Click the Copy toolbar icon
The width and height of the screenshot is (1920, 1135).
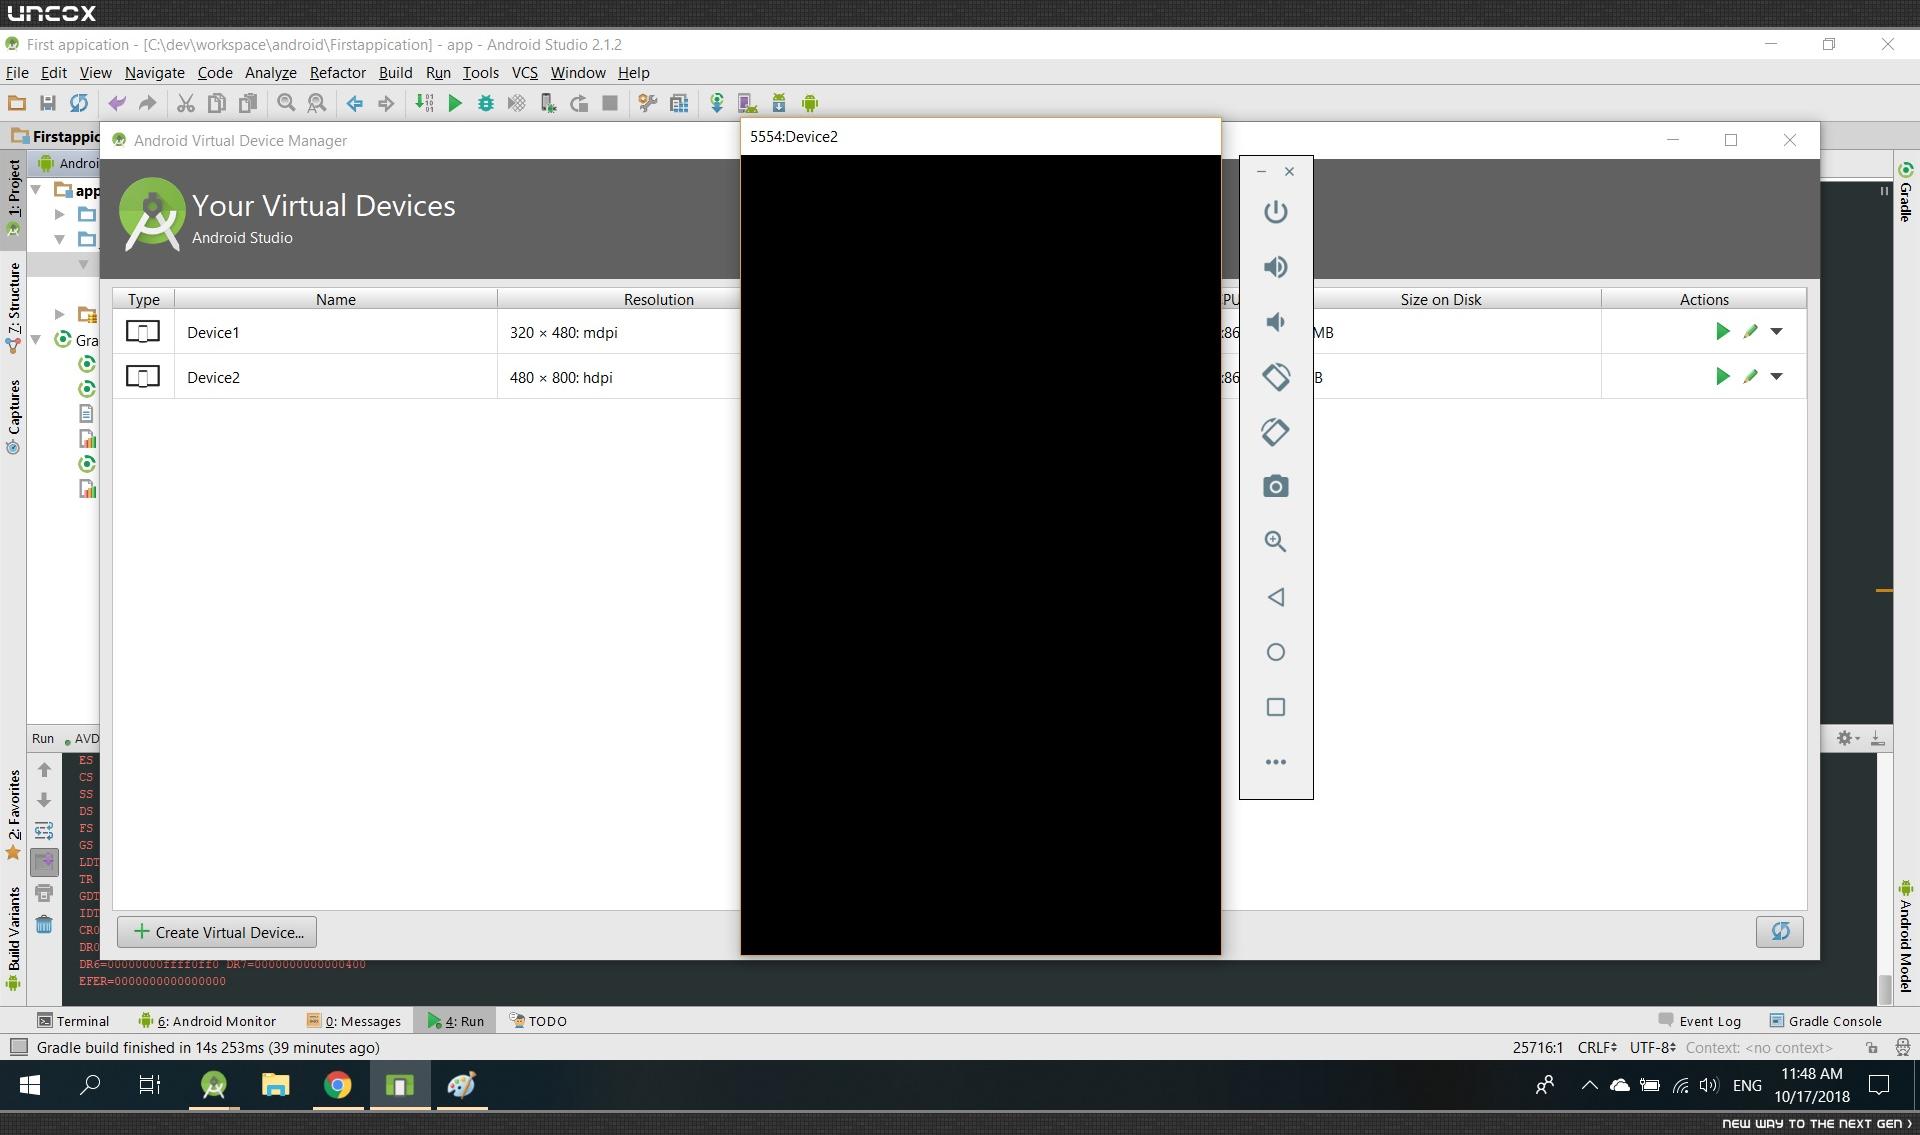(216, 103)
